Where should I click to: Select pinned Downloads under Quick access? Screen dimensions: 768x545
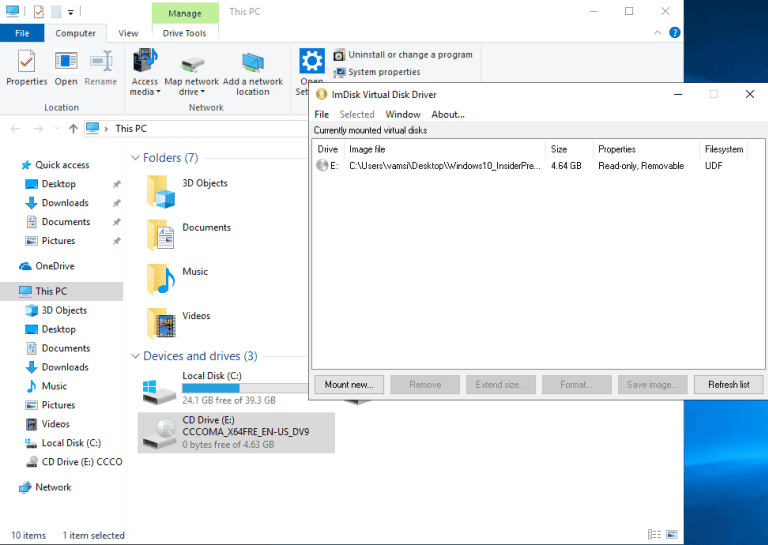point(65,203)
